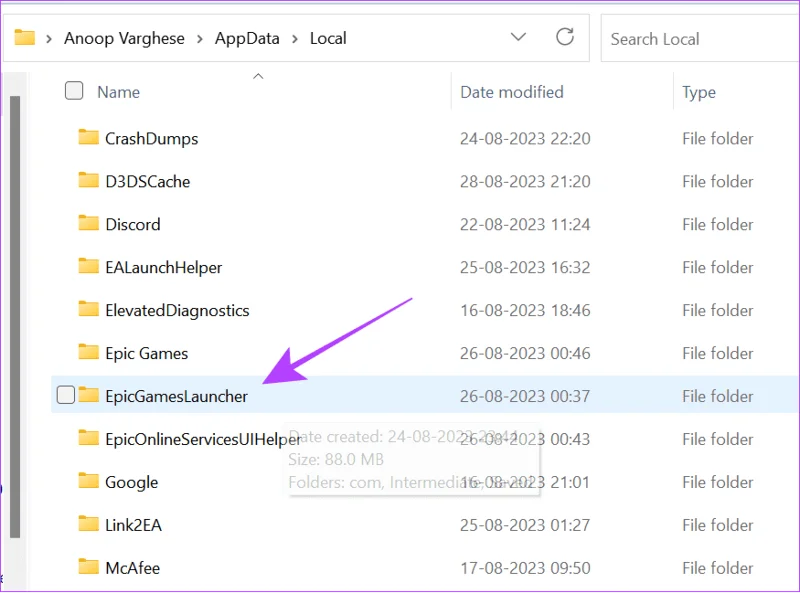Click the McAfee folder icon
This screenshot has width=800, height=593.
89,566
